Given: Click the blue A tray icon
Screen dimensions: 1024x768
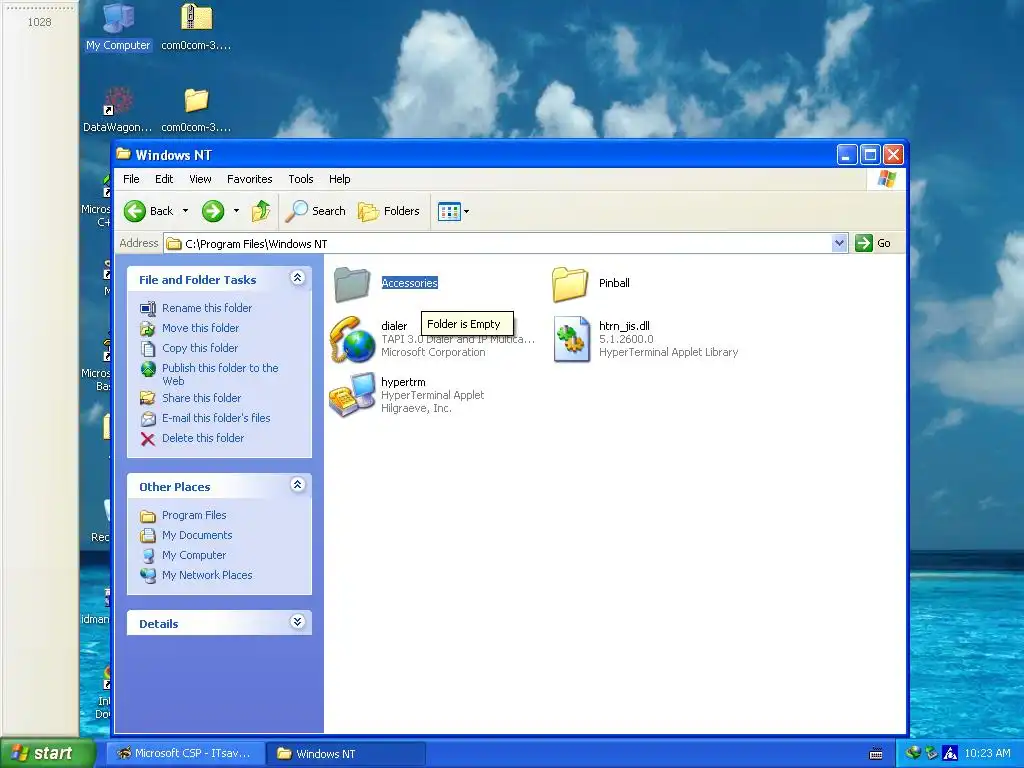Looking at the screenshot, I should [x=950, y=754].
